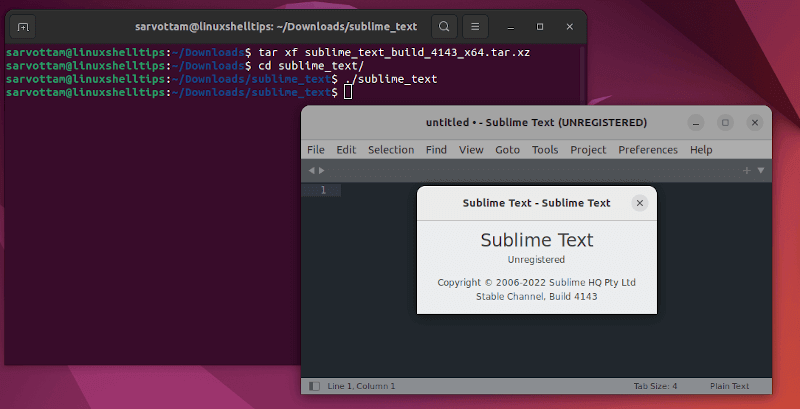Click the left tab navigation arrow in Sublime
This screenshot has height=409, width=800.
312,171
